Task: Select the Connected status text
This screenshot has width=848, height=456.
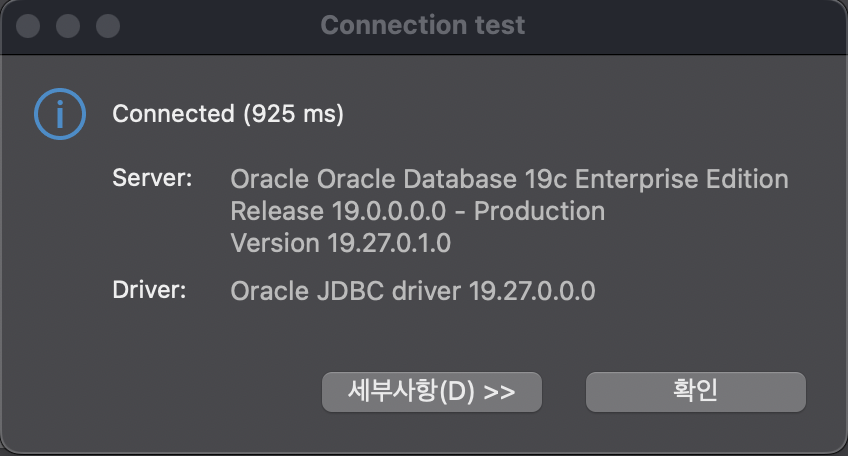Action: point(173,114)
